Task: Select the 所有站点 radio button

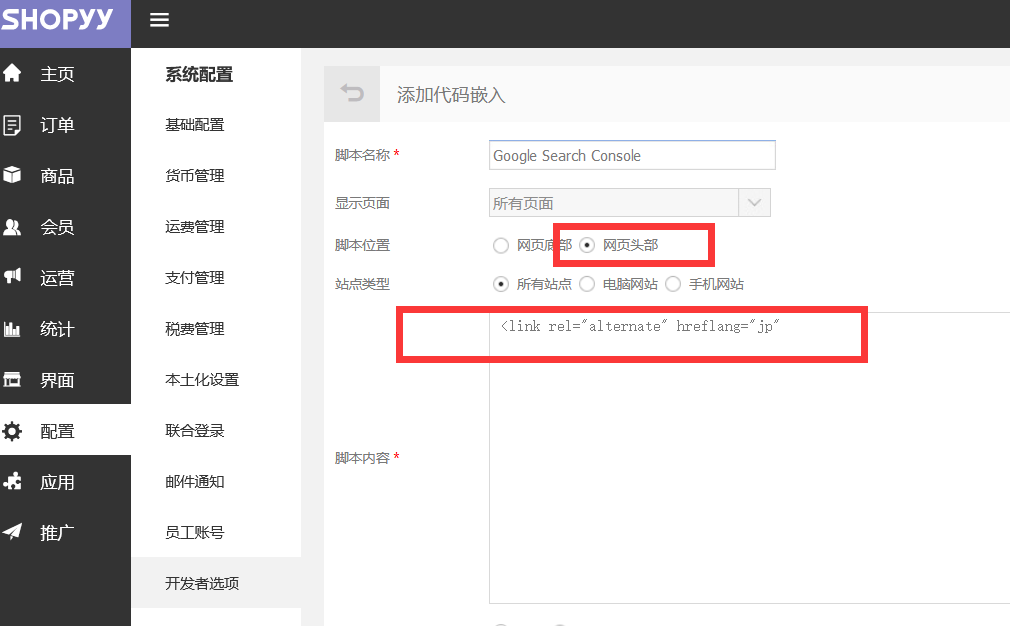Action: [501, 284]
